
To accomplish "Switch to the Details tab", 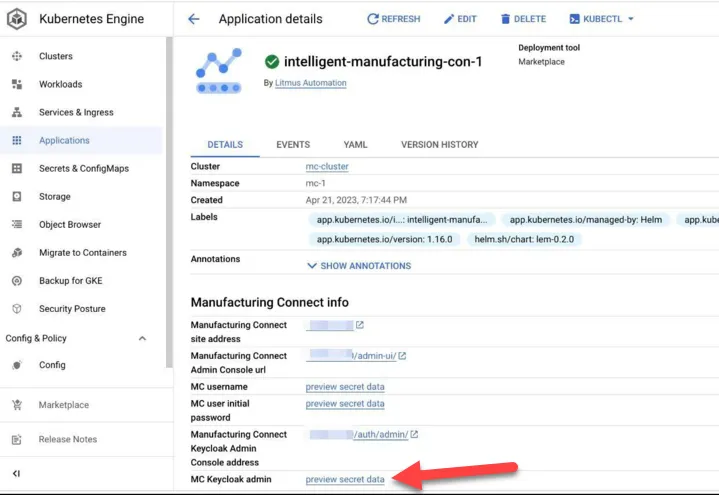I will pyautogui.click(x=225, y=145).
